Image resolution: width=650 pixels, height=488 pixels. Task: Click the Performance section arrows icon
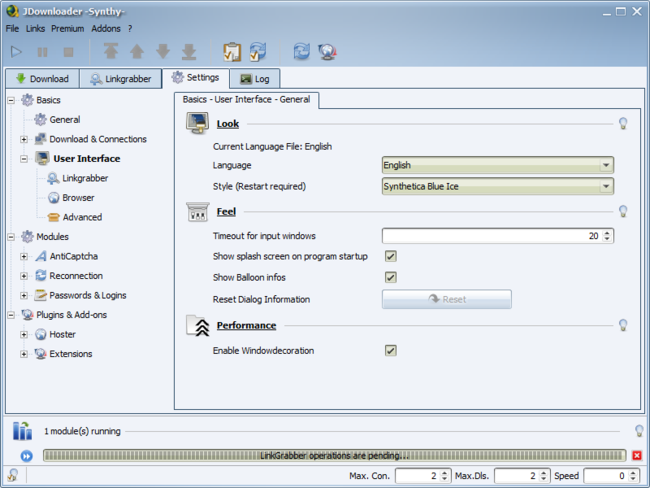pyautogui.click(x=198, y=325)
